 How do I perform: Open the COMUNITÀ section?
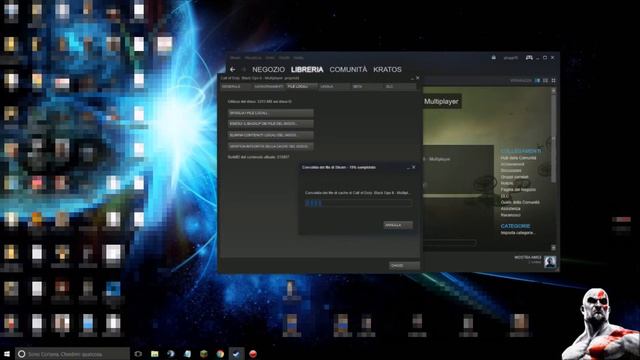348,69
